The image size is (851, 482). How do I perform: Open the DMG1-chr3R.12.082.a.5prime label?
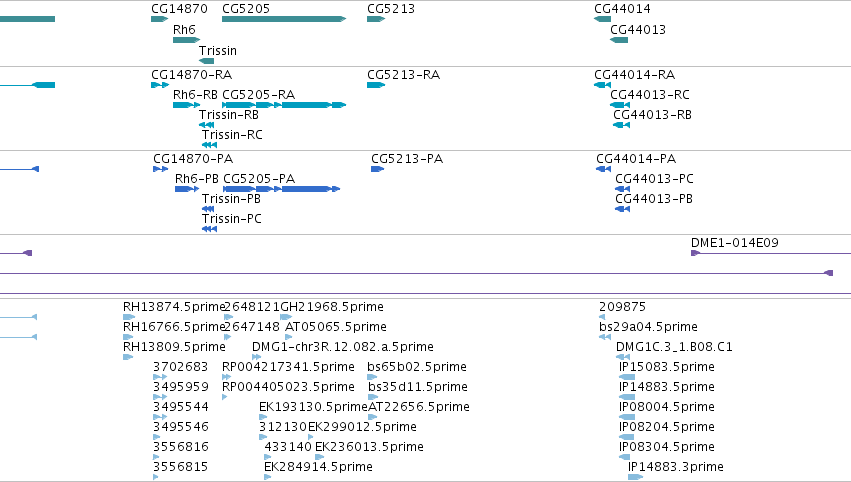coord(342,347)
